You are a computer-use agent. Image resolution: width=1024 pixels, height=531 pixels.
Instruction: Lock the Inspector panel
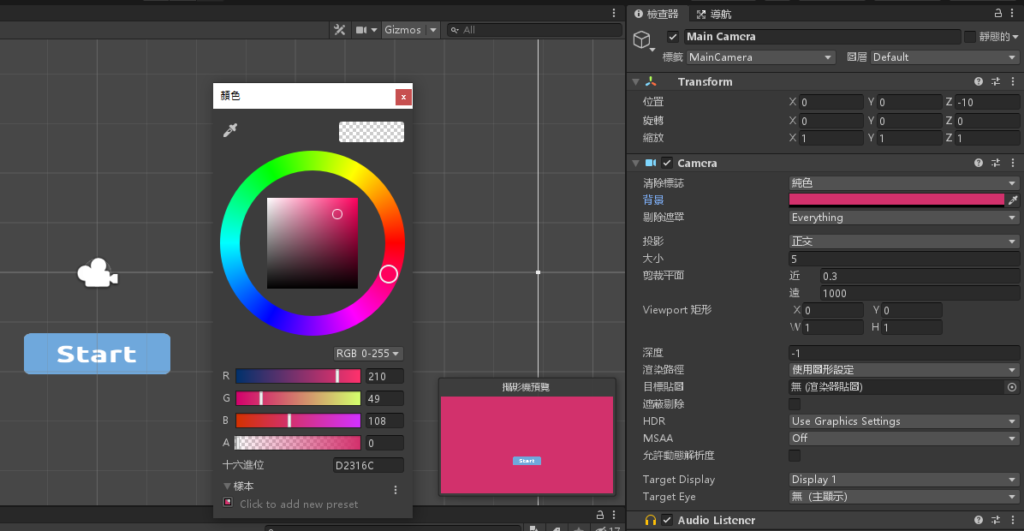997,13
